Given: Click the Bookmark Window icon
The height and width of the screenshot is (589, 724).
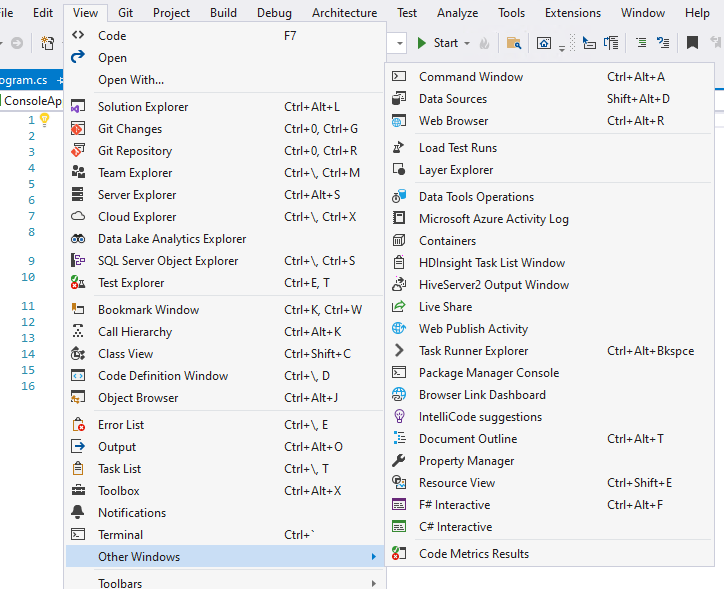Looking at the screenshot, I should [78, 309].
